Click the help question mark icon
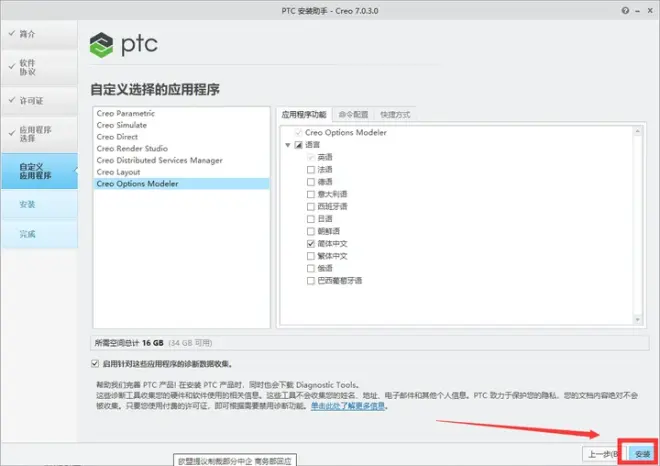This screenshot has height=466, width=660. pyautogui.click(x=625, y=11)
